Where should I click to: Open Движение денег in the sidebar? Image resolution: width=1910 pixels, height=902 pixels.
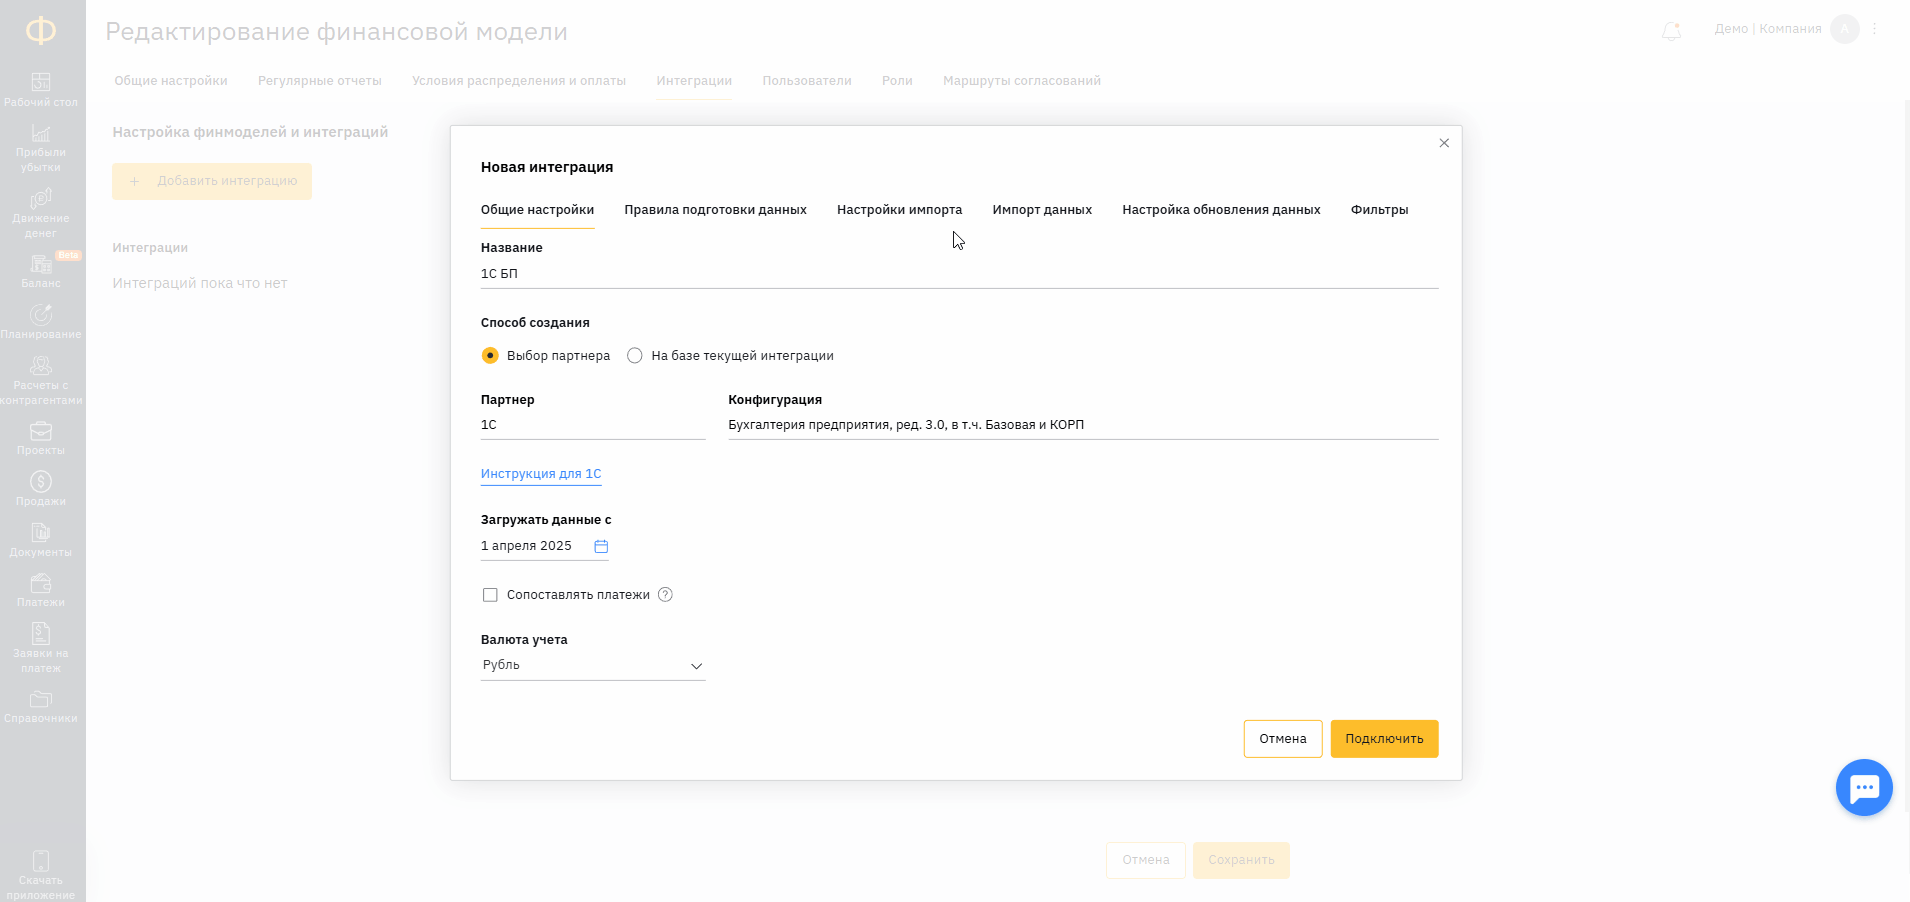click(41, 213)
